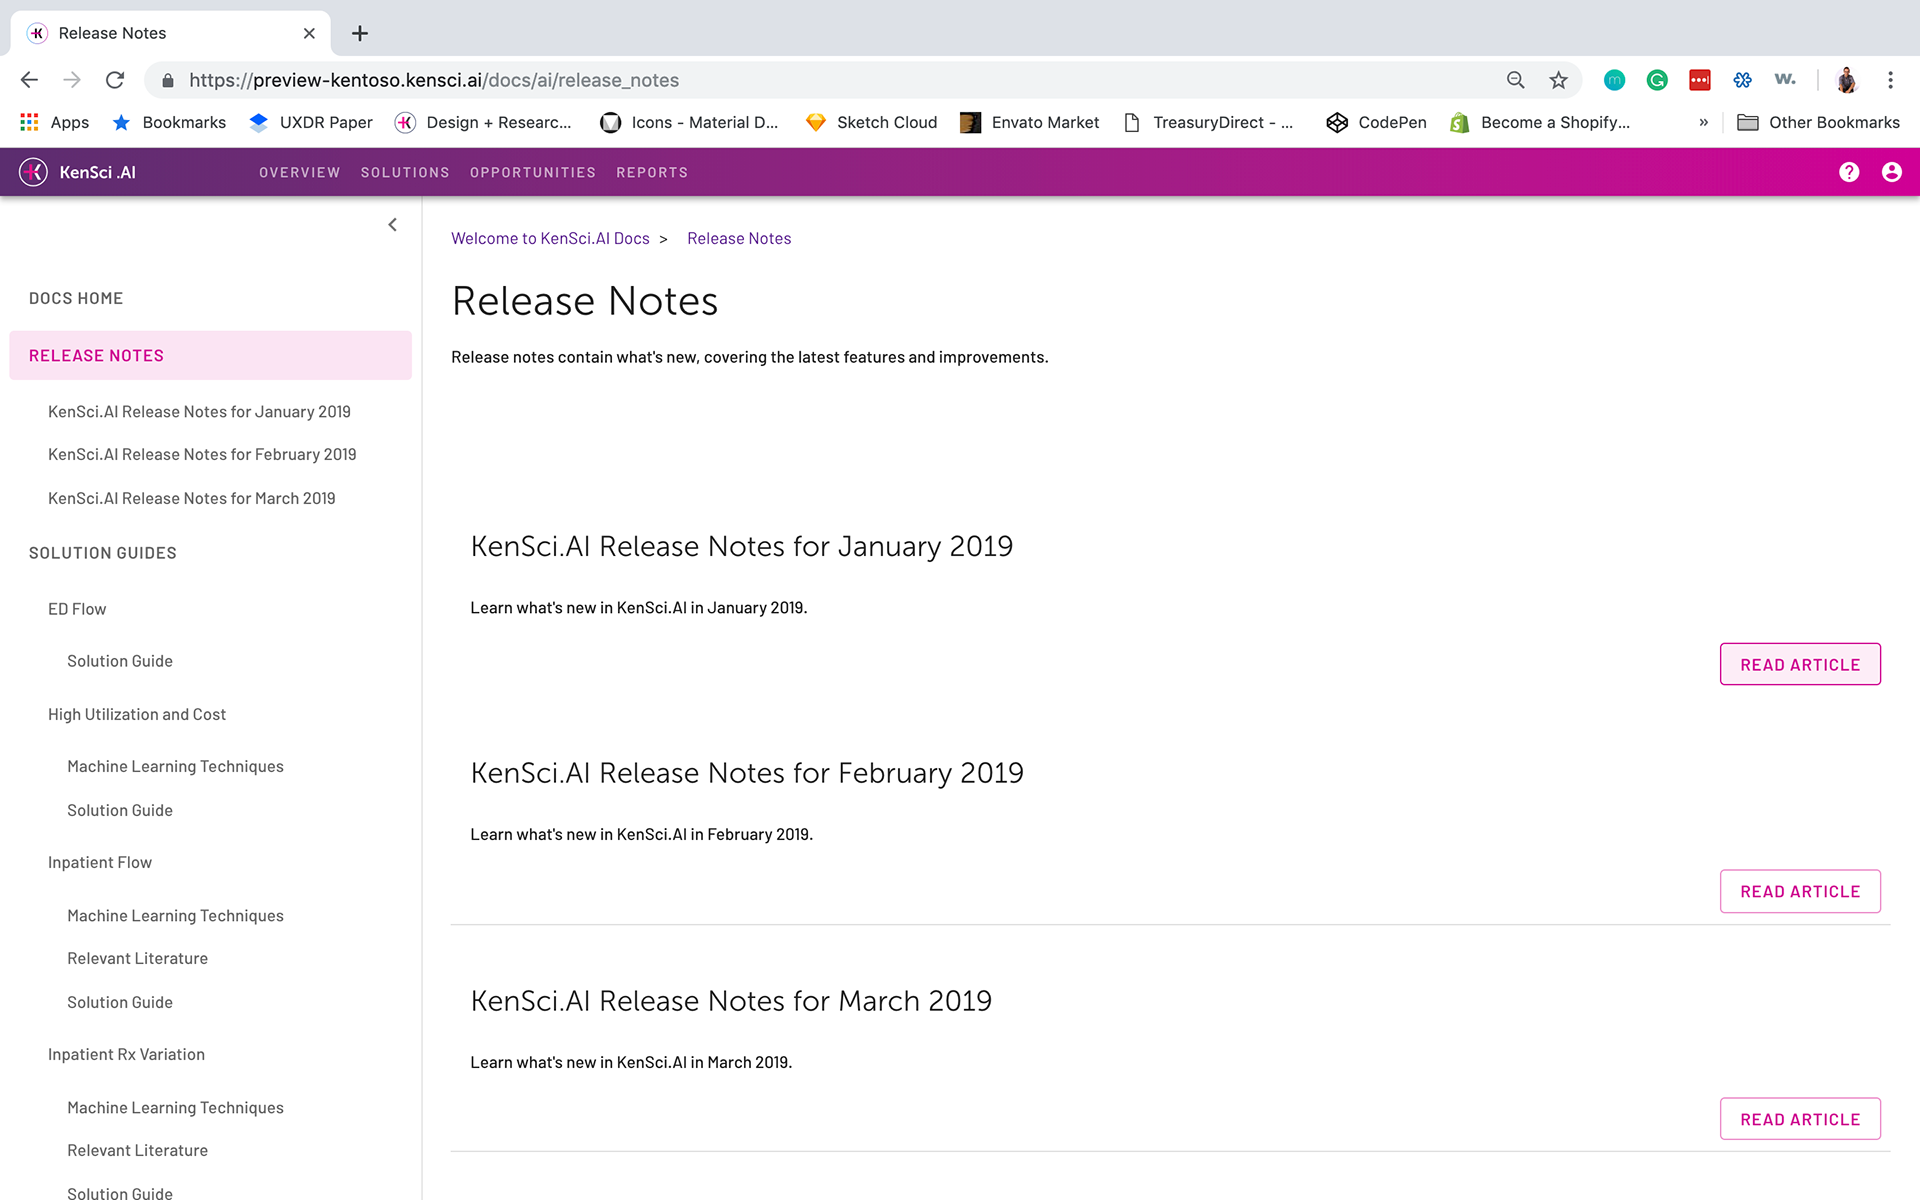Reload the page with the refresh icon
The width and height of the screenshot is (1920, 1200).
pos(115,80)
